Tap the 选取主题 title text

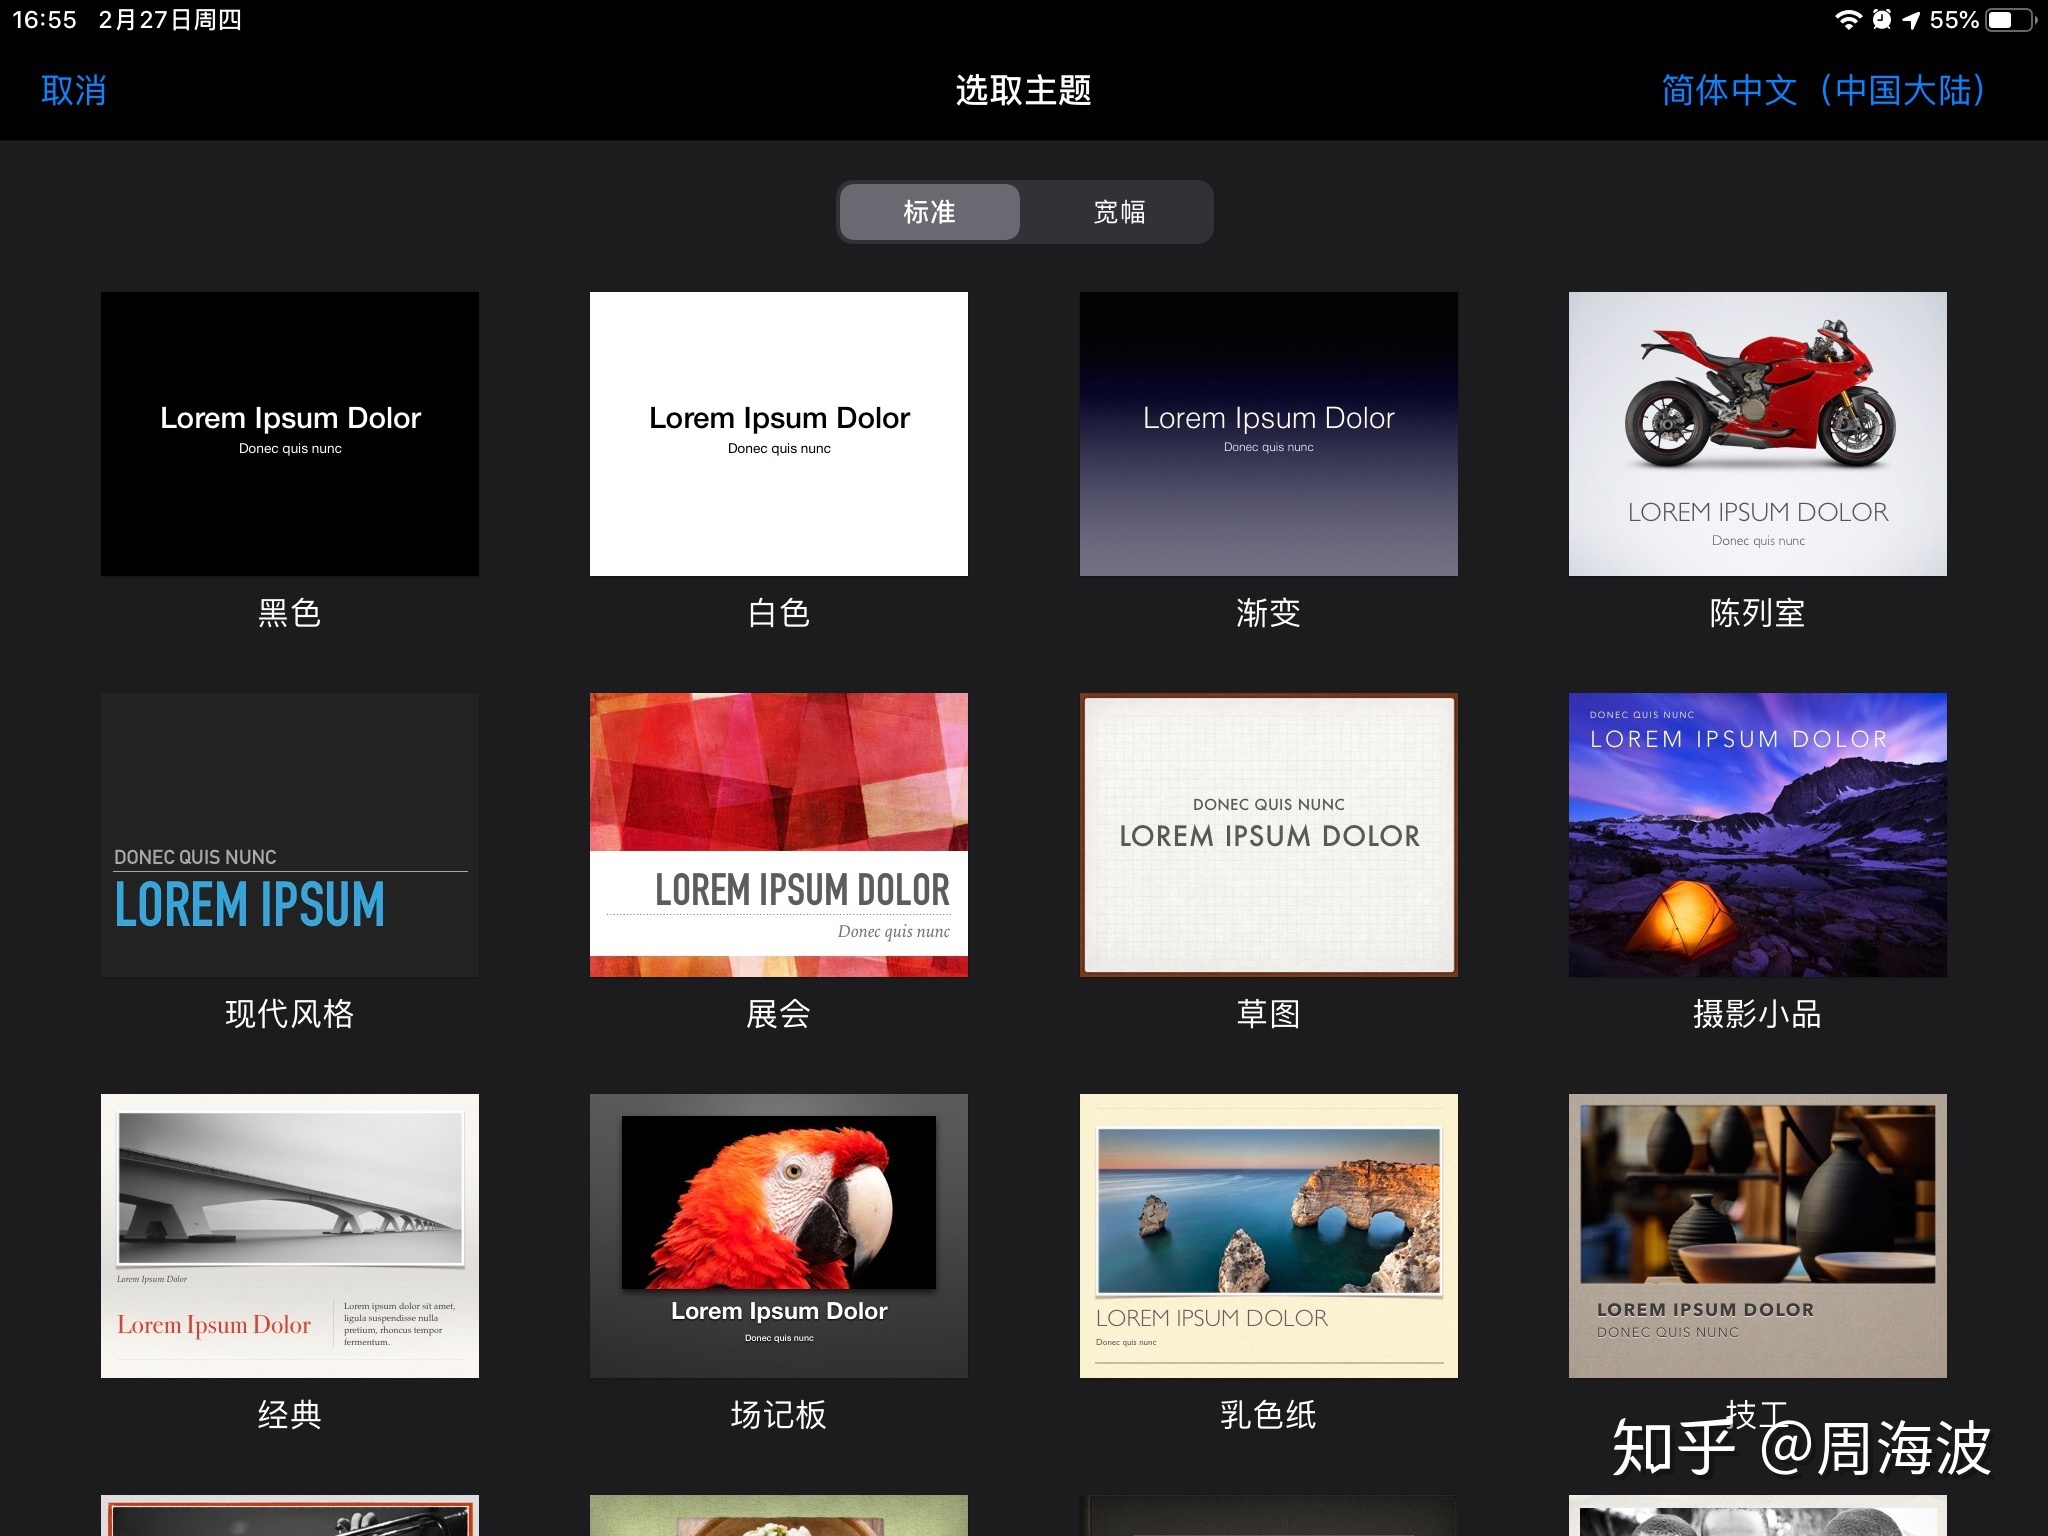(x=1023, y=90)
